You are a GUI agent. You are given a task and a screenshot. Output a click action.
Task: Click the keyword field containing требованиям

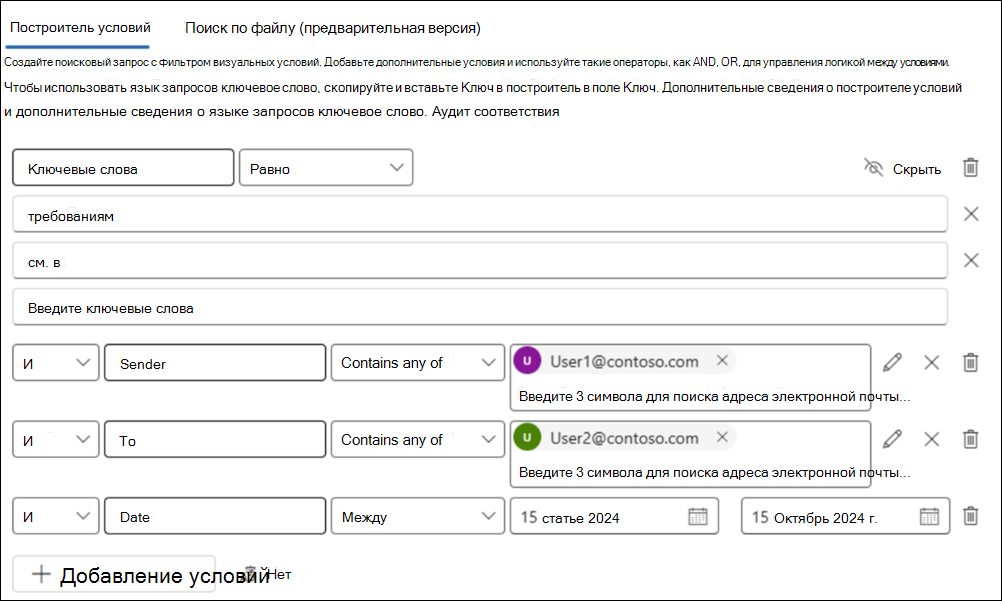point(480,215)
